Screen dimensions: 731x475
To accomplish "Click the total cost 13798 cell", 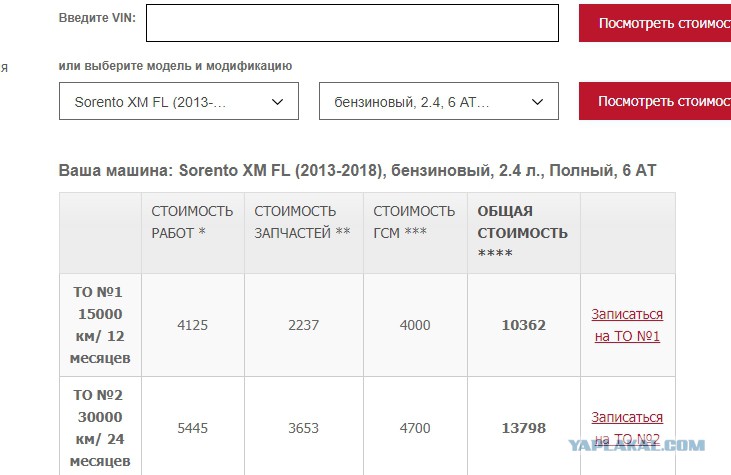I will point(524,428).
